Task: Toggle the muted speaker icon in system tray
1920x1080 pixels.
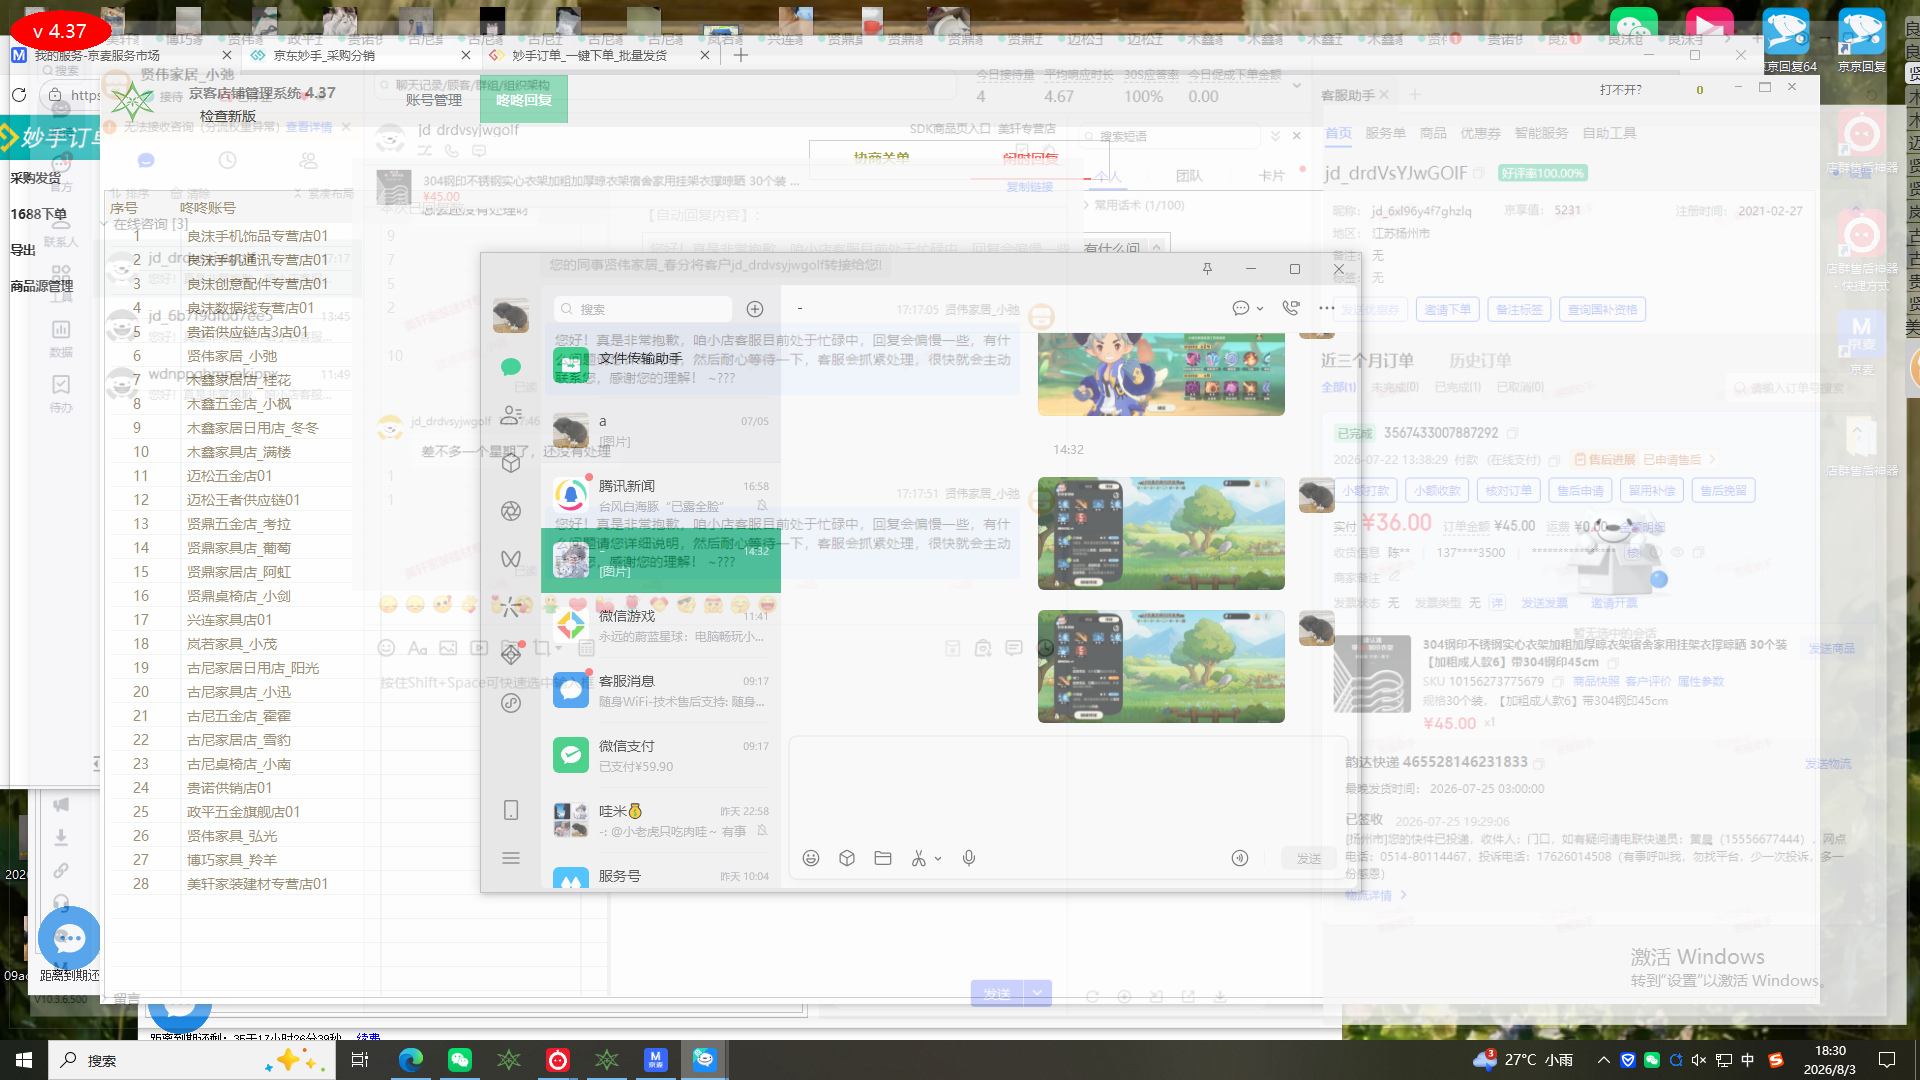Action: coord(1699,1060)
